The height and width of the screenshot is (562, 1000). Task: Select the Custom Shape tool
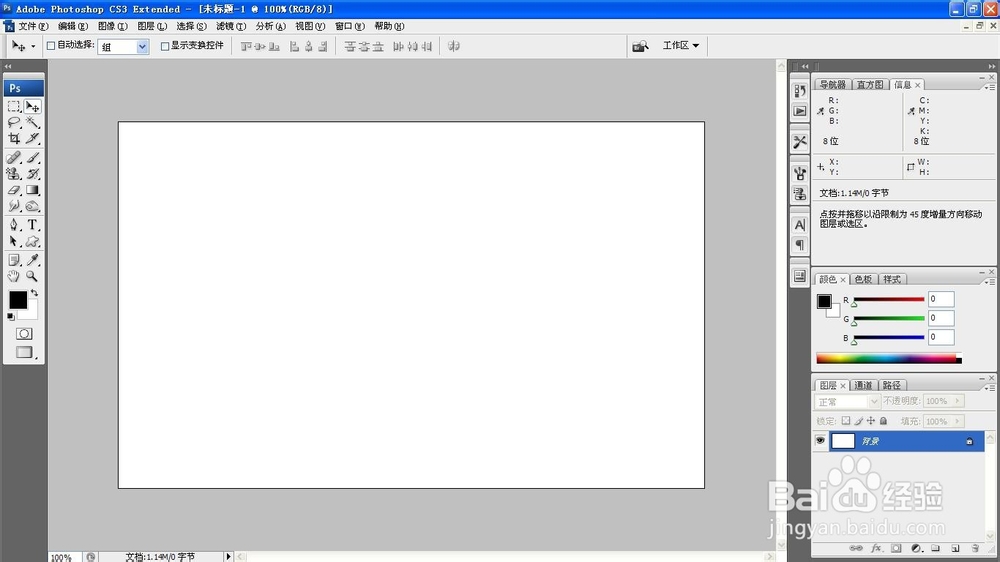click(33, 241)
